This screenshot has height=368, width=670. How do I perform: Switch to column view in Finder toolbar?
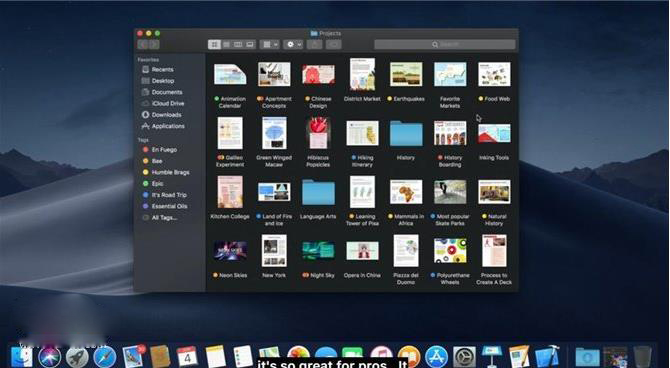pos(238,44)
